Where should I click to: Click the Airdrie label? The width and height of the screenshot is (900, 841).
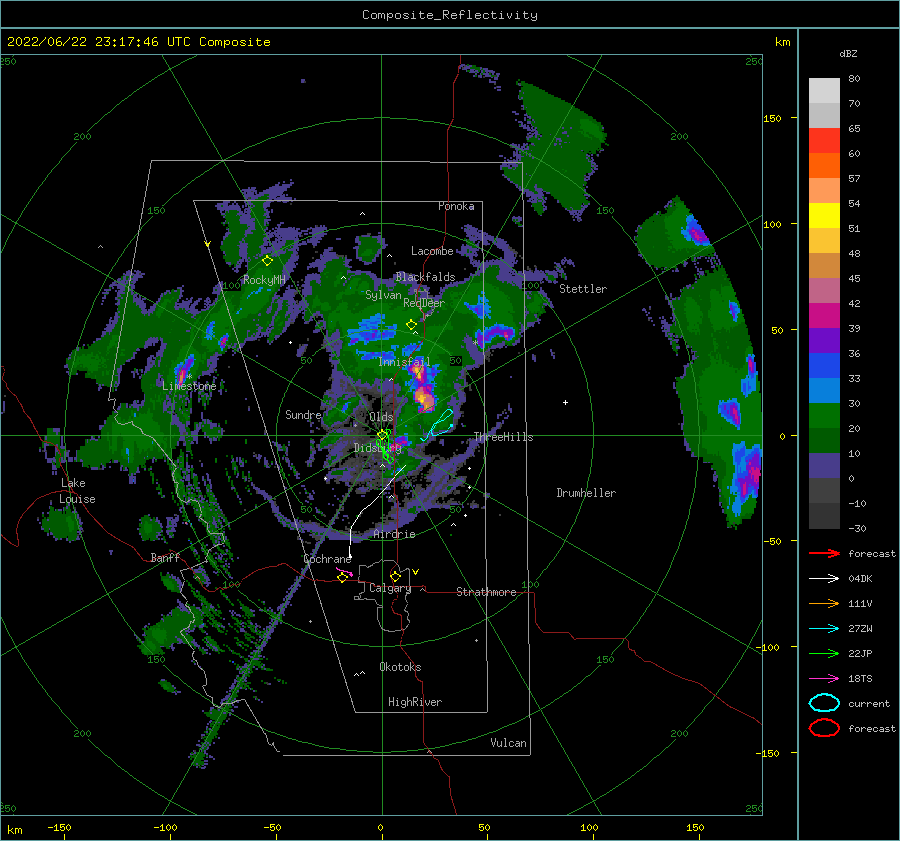394,534
